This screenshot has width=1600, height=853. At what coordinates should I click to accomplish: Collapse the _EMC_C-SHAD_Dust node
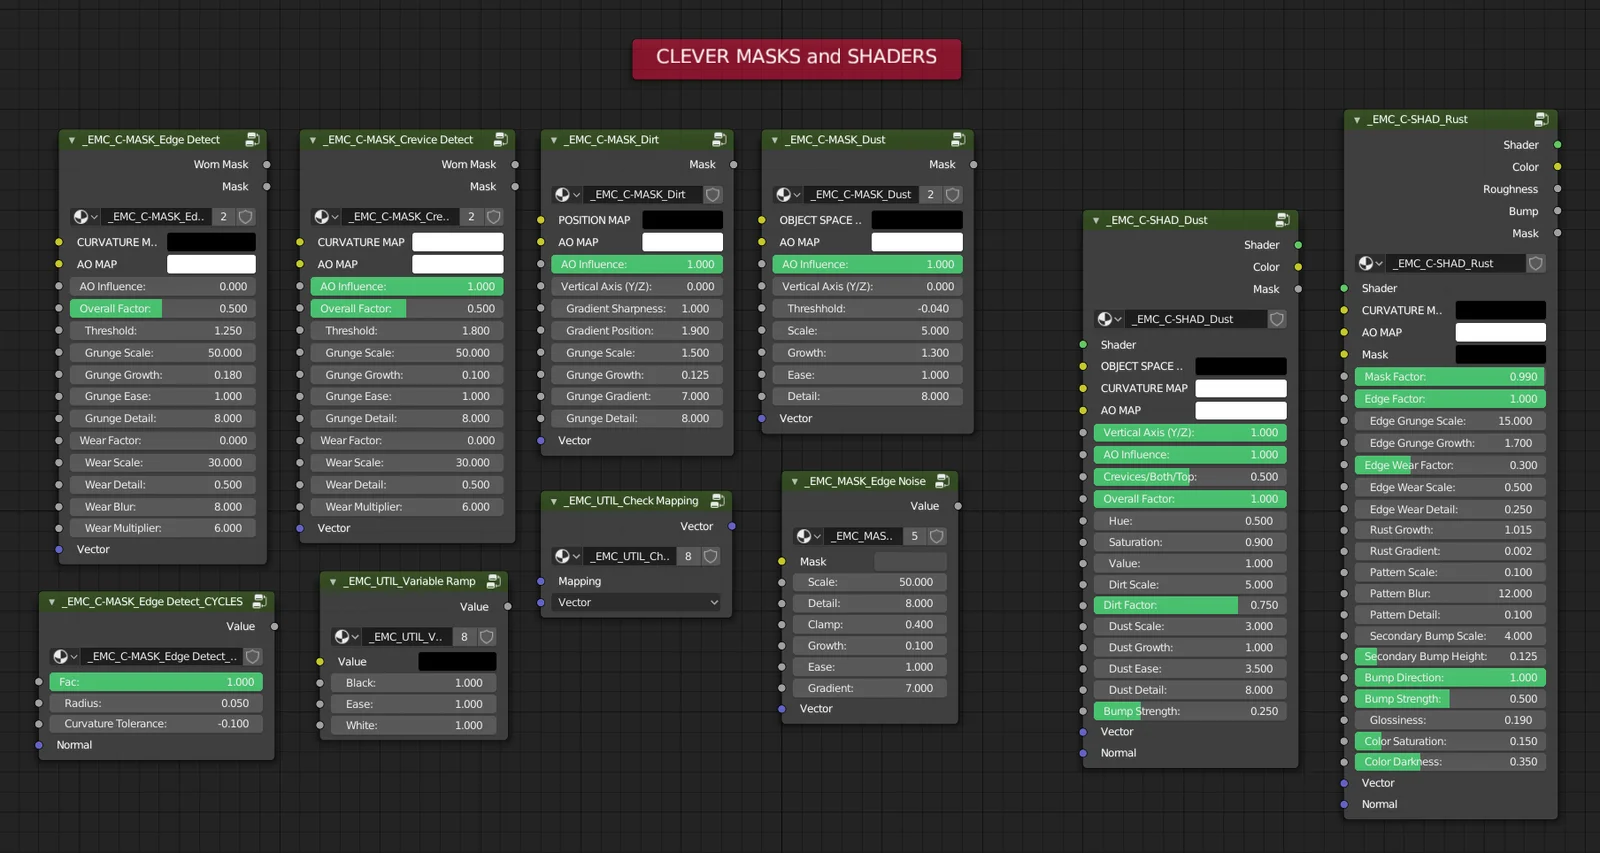[x=1096, y=220]
